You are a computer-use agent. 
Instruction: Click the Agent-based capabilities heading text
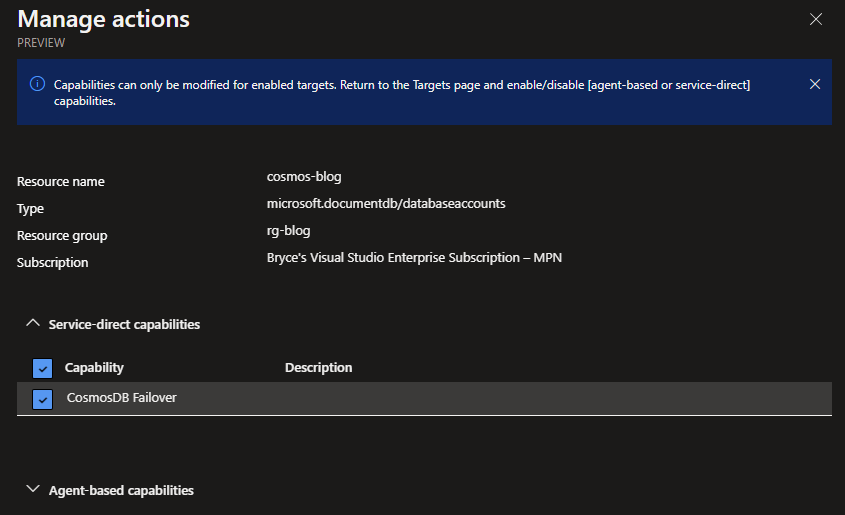(121, 490)
